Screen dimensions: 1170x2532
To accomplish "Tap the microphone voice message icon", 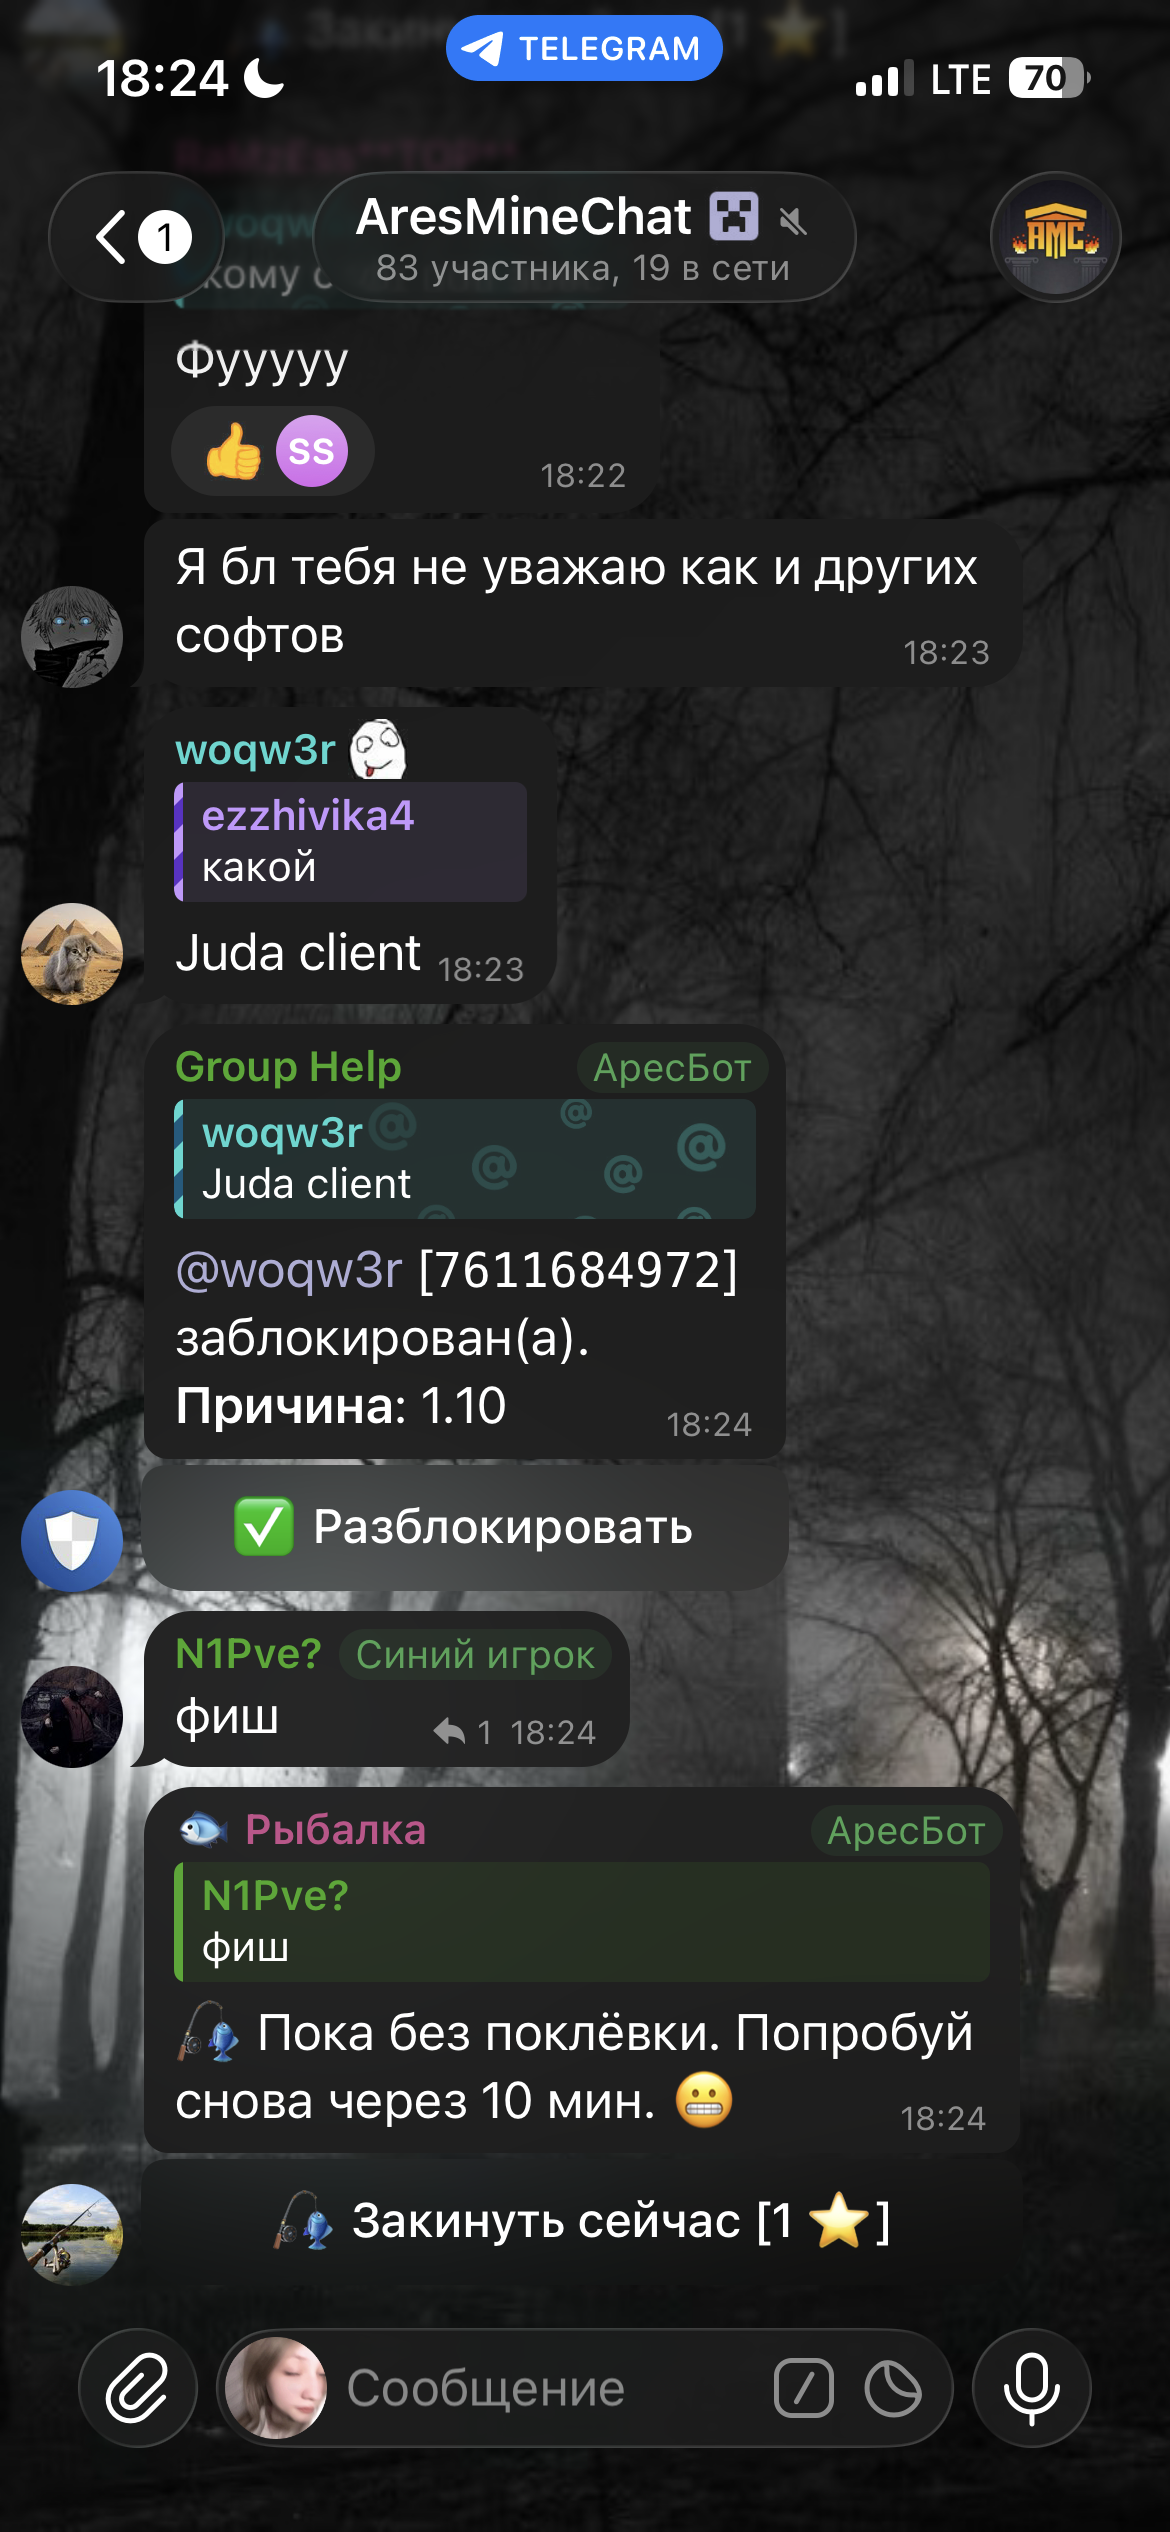I will click(x=1031, y=2388).
